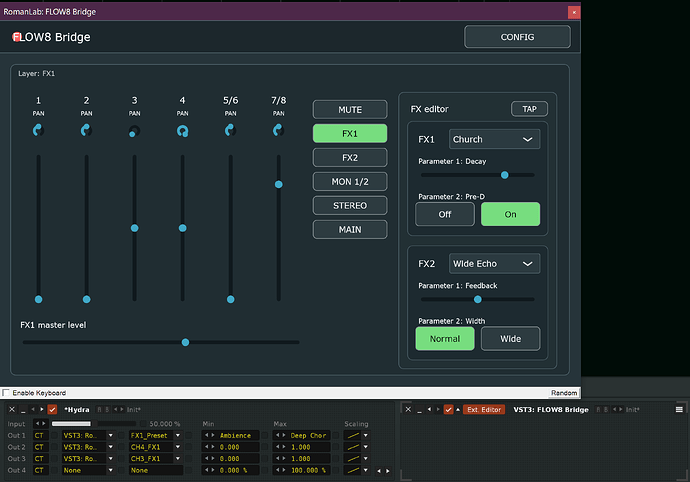This screenshot has height=482, width=690.
Task: Click the Hydra outputs page-right arrow
Action: pyautogui.click(x=388, y=471)
